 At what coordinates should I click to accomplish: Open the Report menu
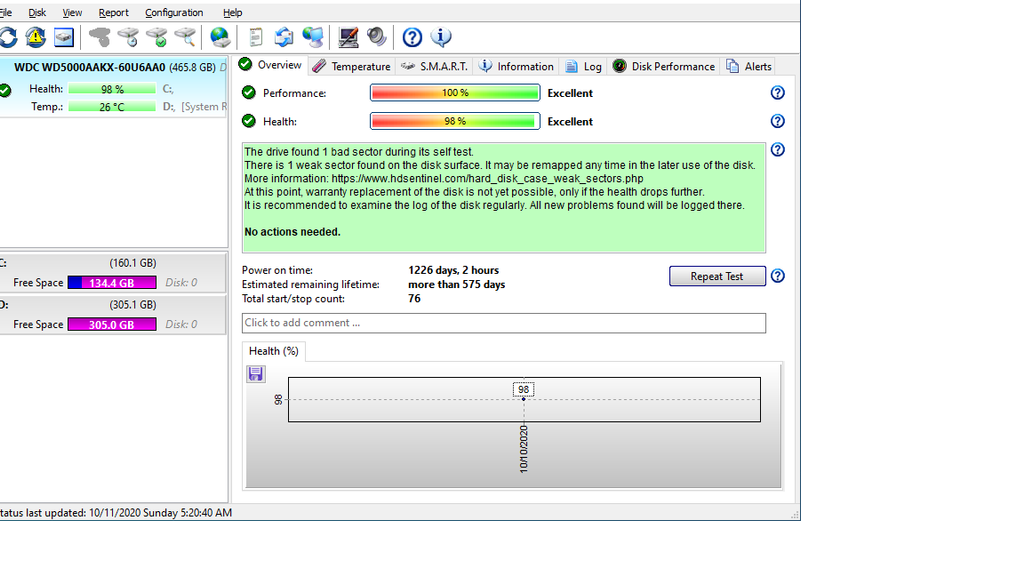point(114,12)
